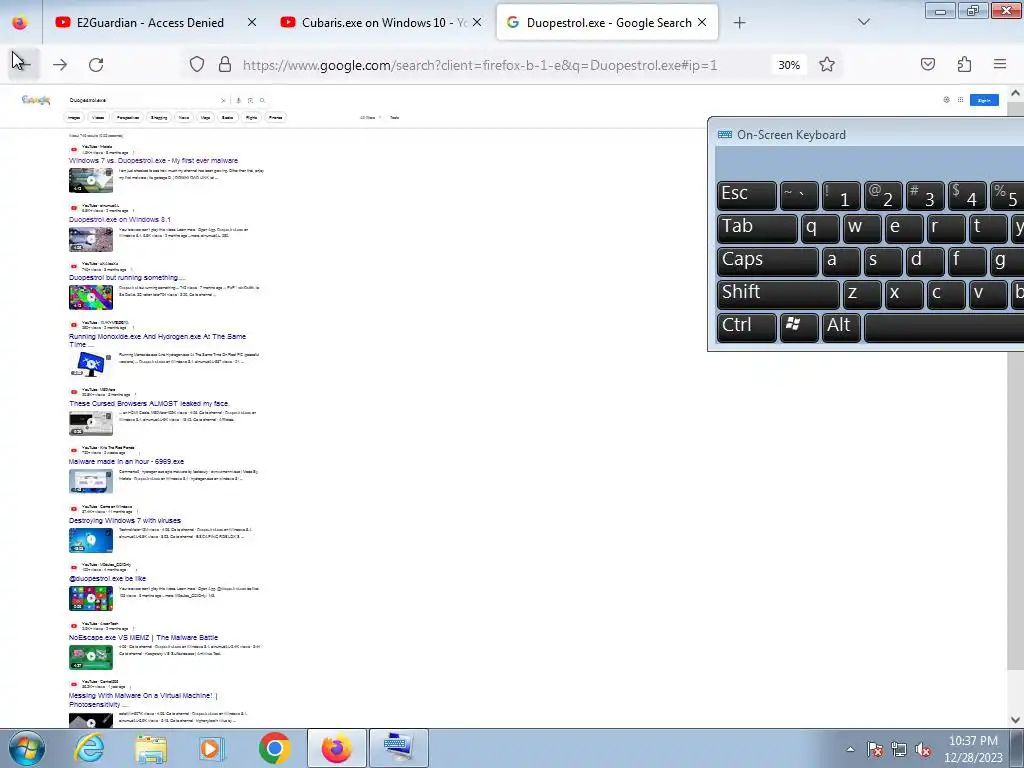The image size is (1024, 768).
Task: Open NoEscape.exe VS MEMZ result link
Action: pos(144,637)
